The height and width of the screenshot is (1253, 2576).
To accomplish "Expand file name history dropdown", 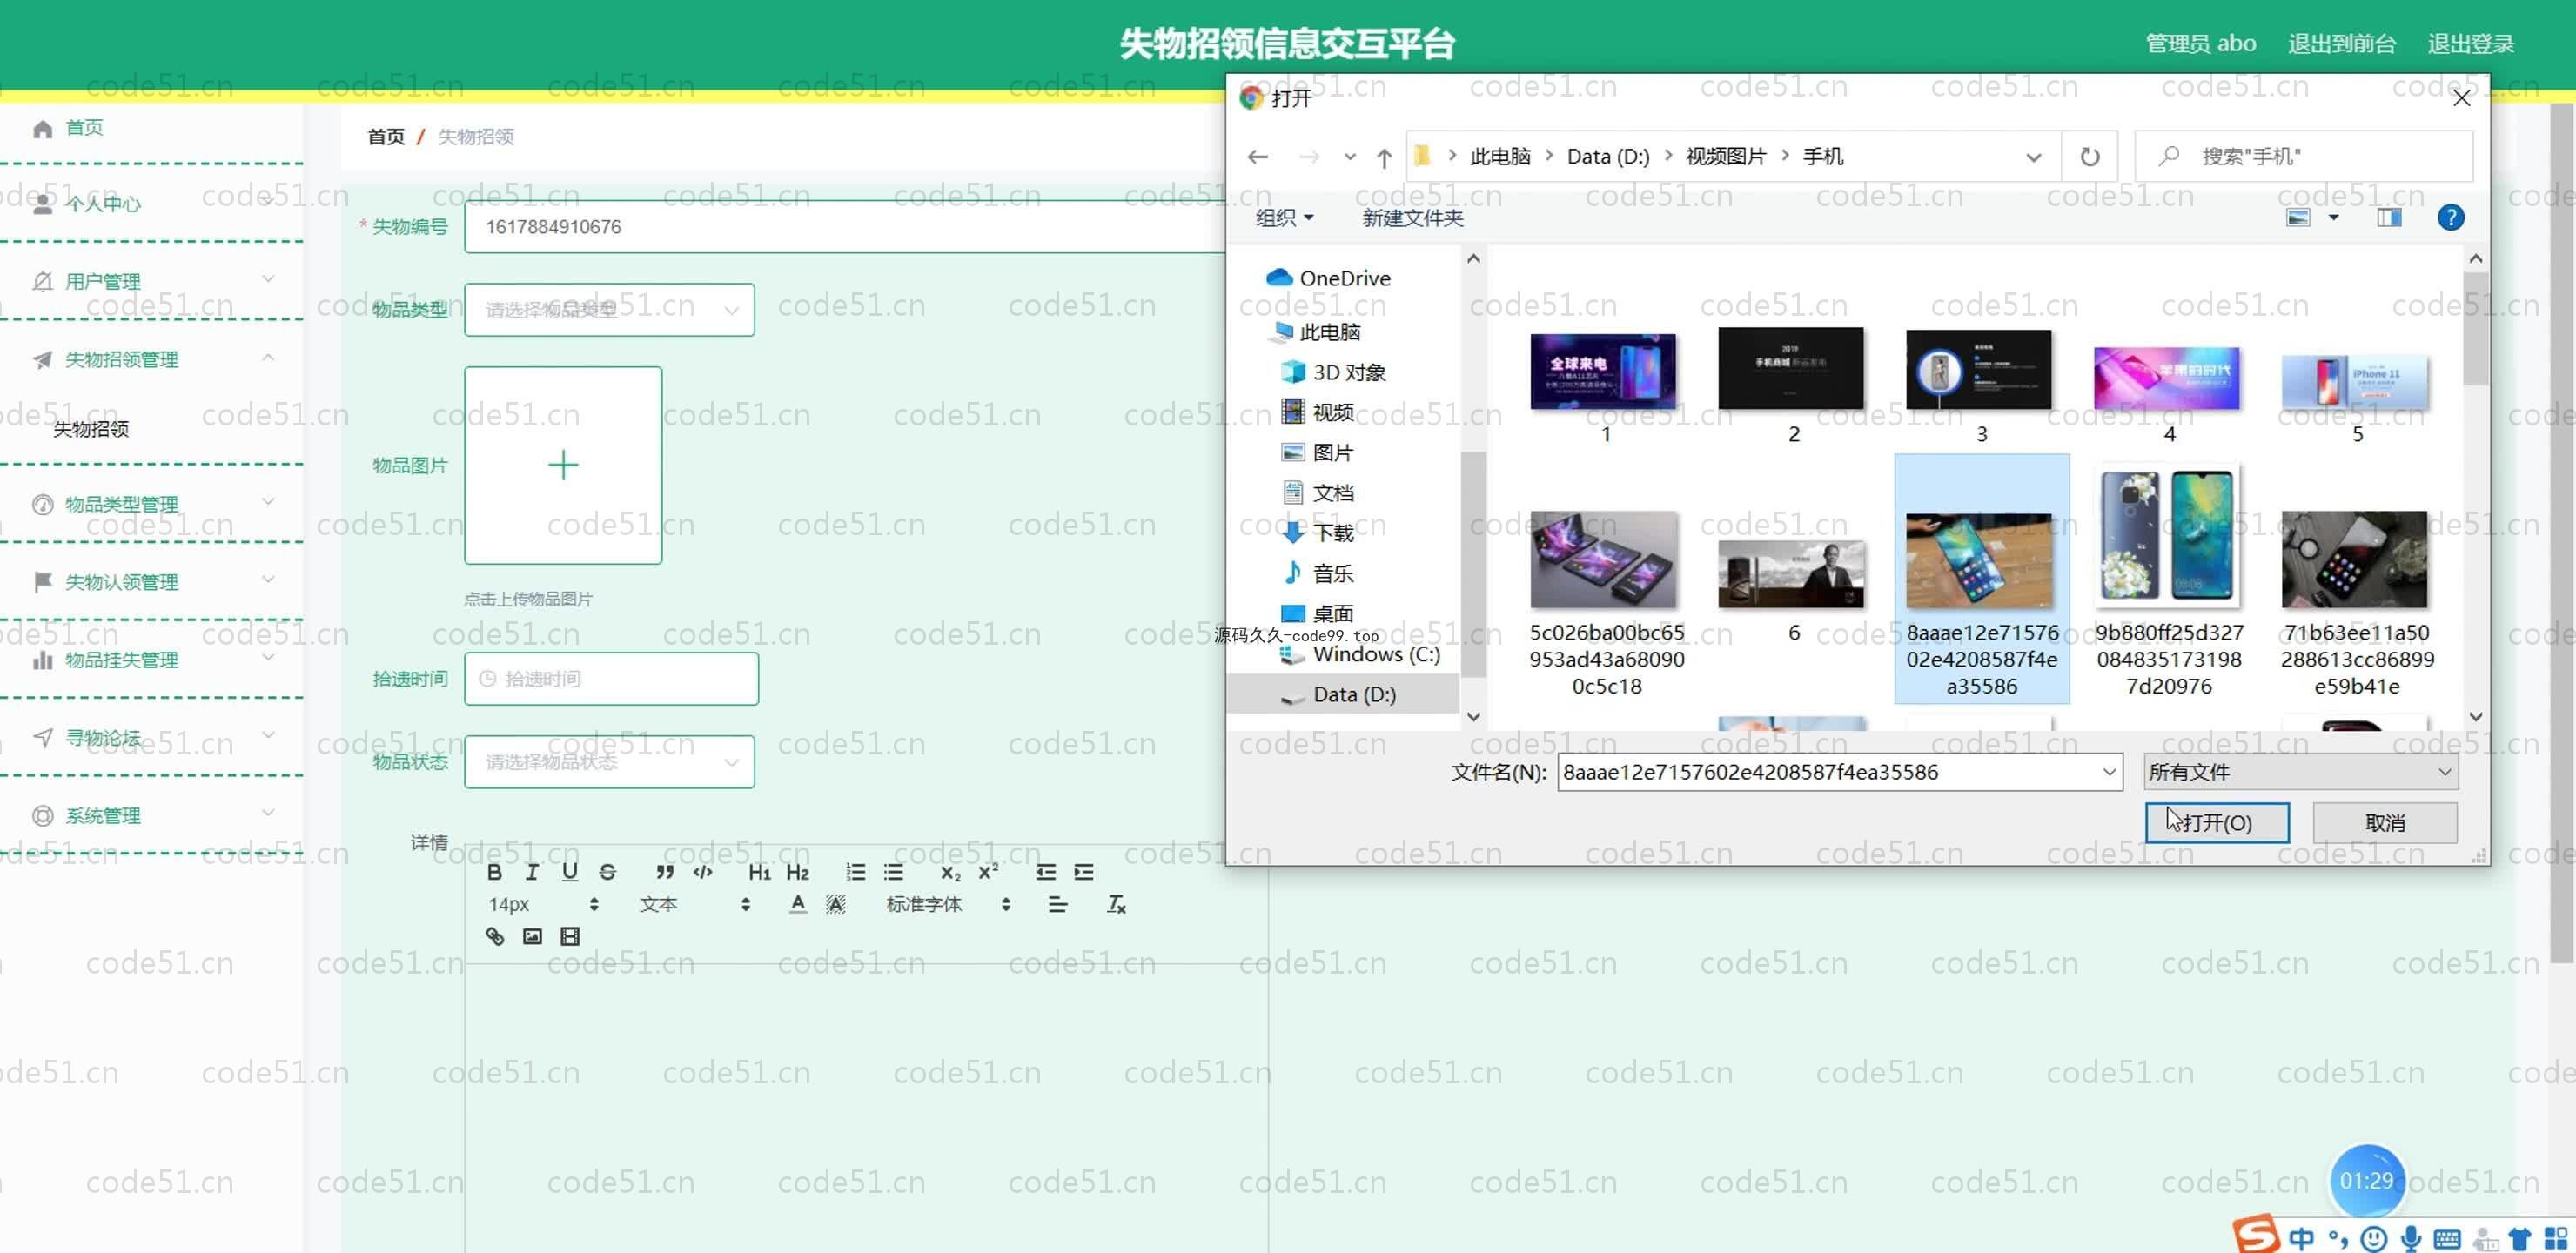I will [2108, 771].
